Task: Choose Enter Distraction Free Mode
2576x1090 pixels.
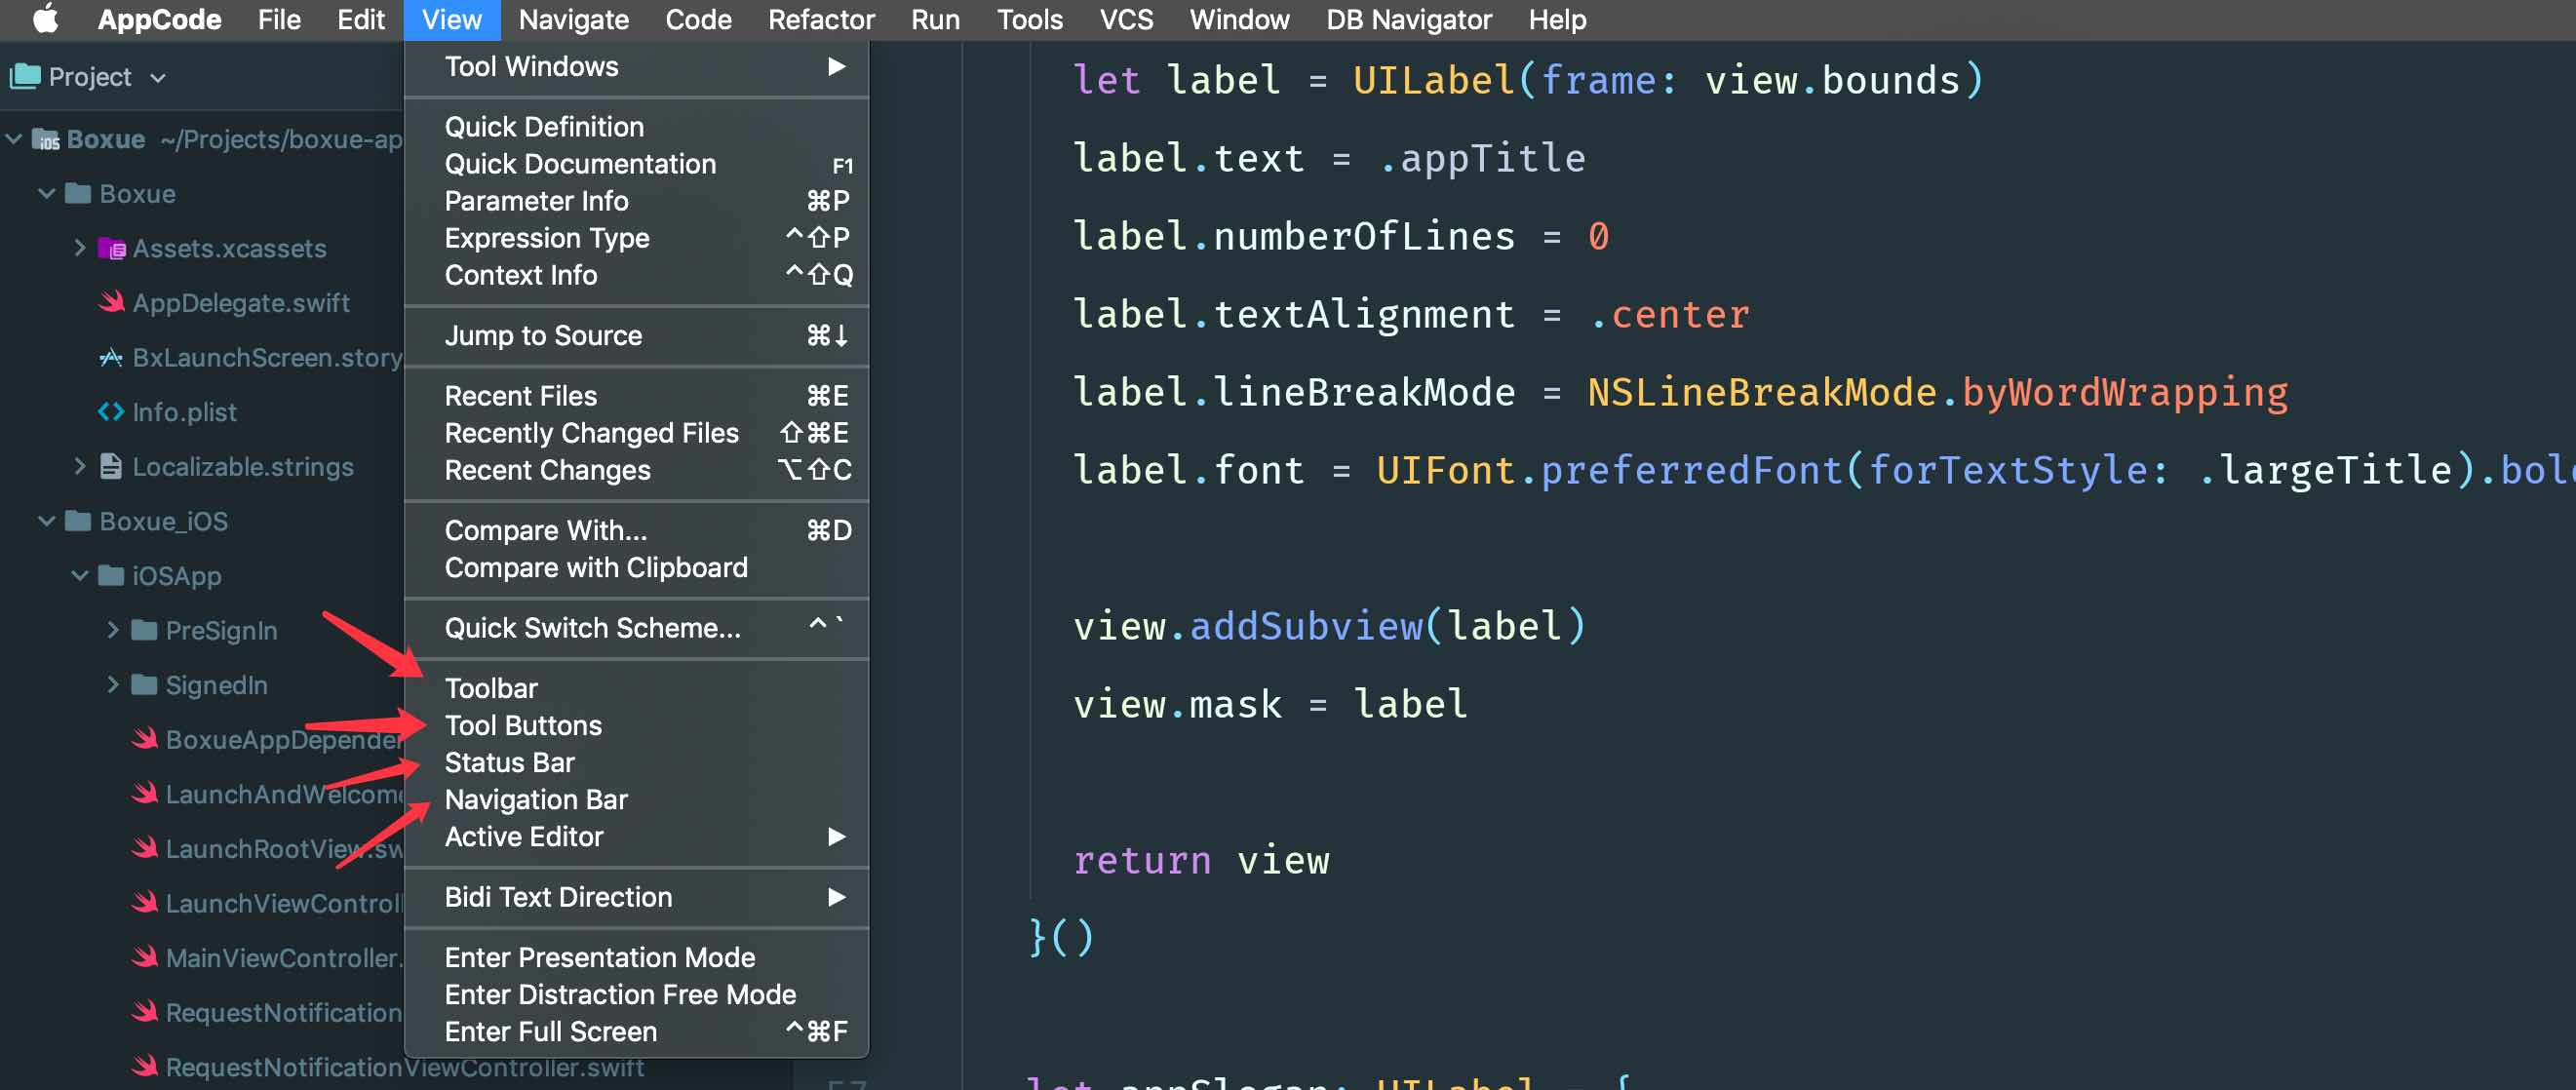Action: (636, 994)
